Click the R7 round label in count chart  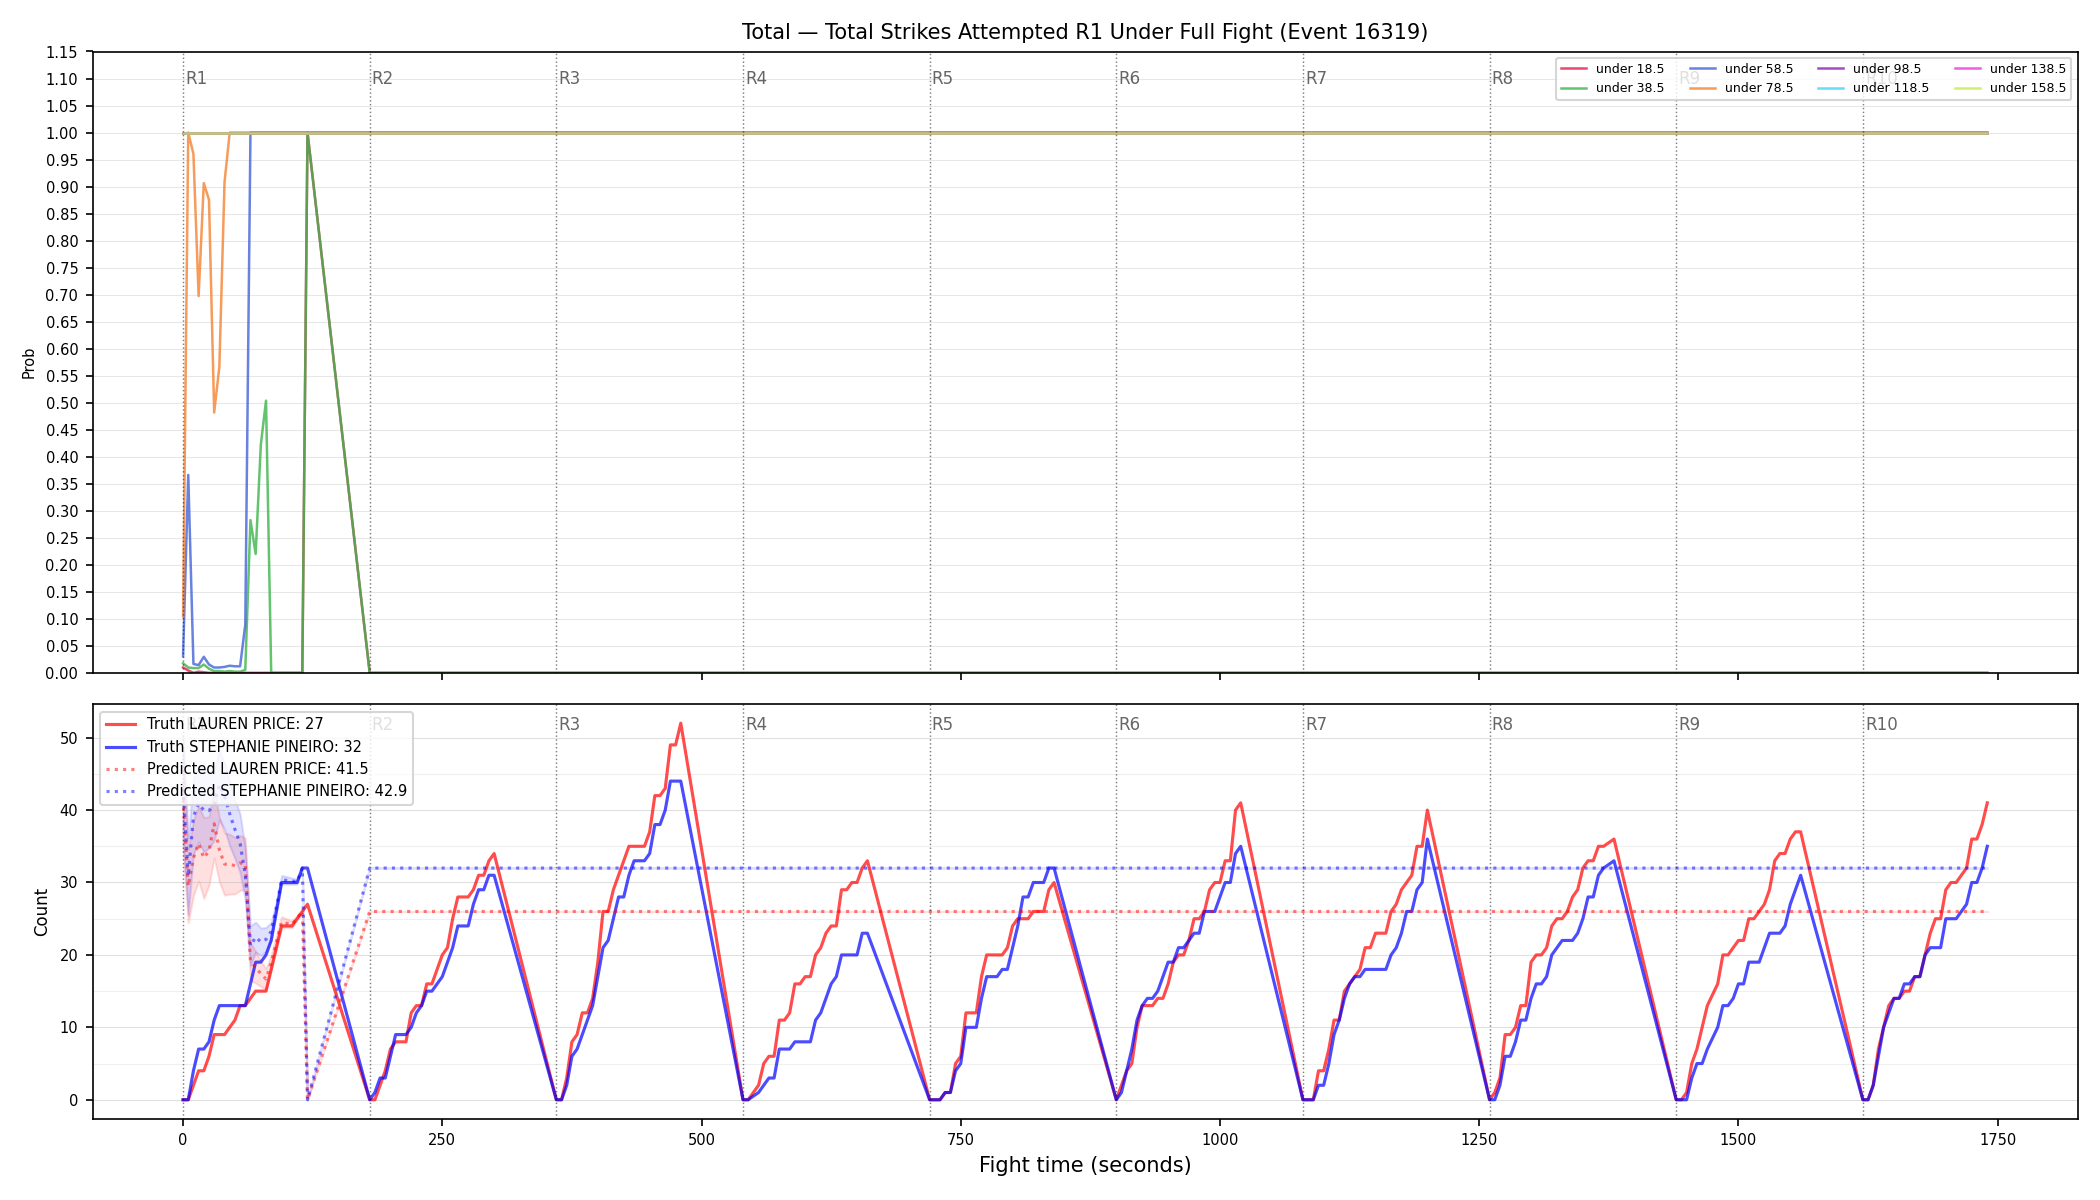click(1316, 724)
